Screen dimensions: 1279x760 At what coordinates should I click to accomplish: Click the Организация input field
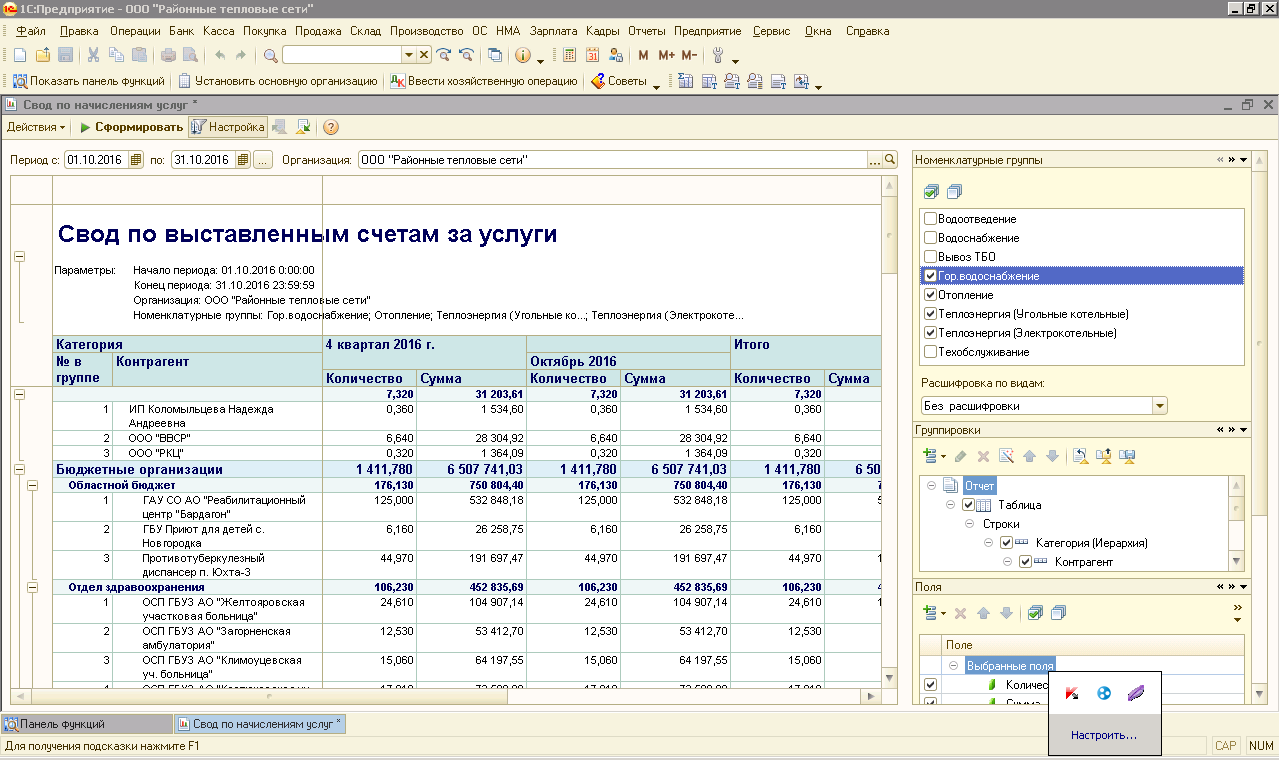click(x=612, y=160)
